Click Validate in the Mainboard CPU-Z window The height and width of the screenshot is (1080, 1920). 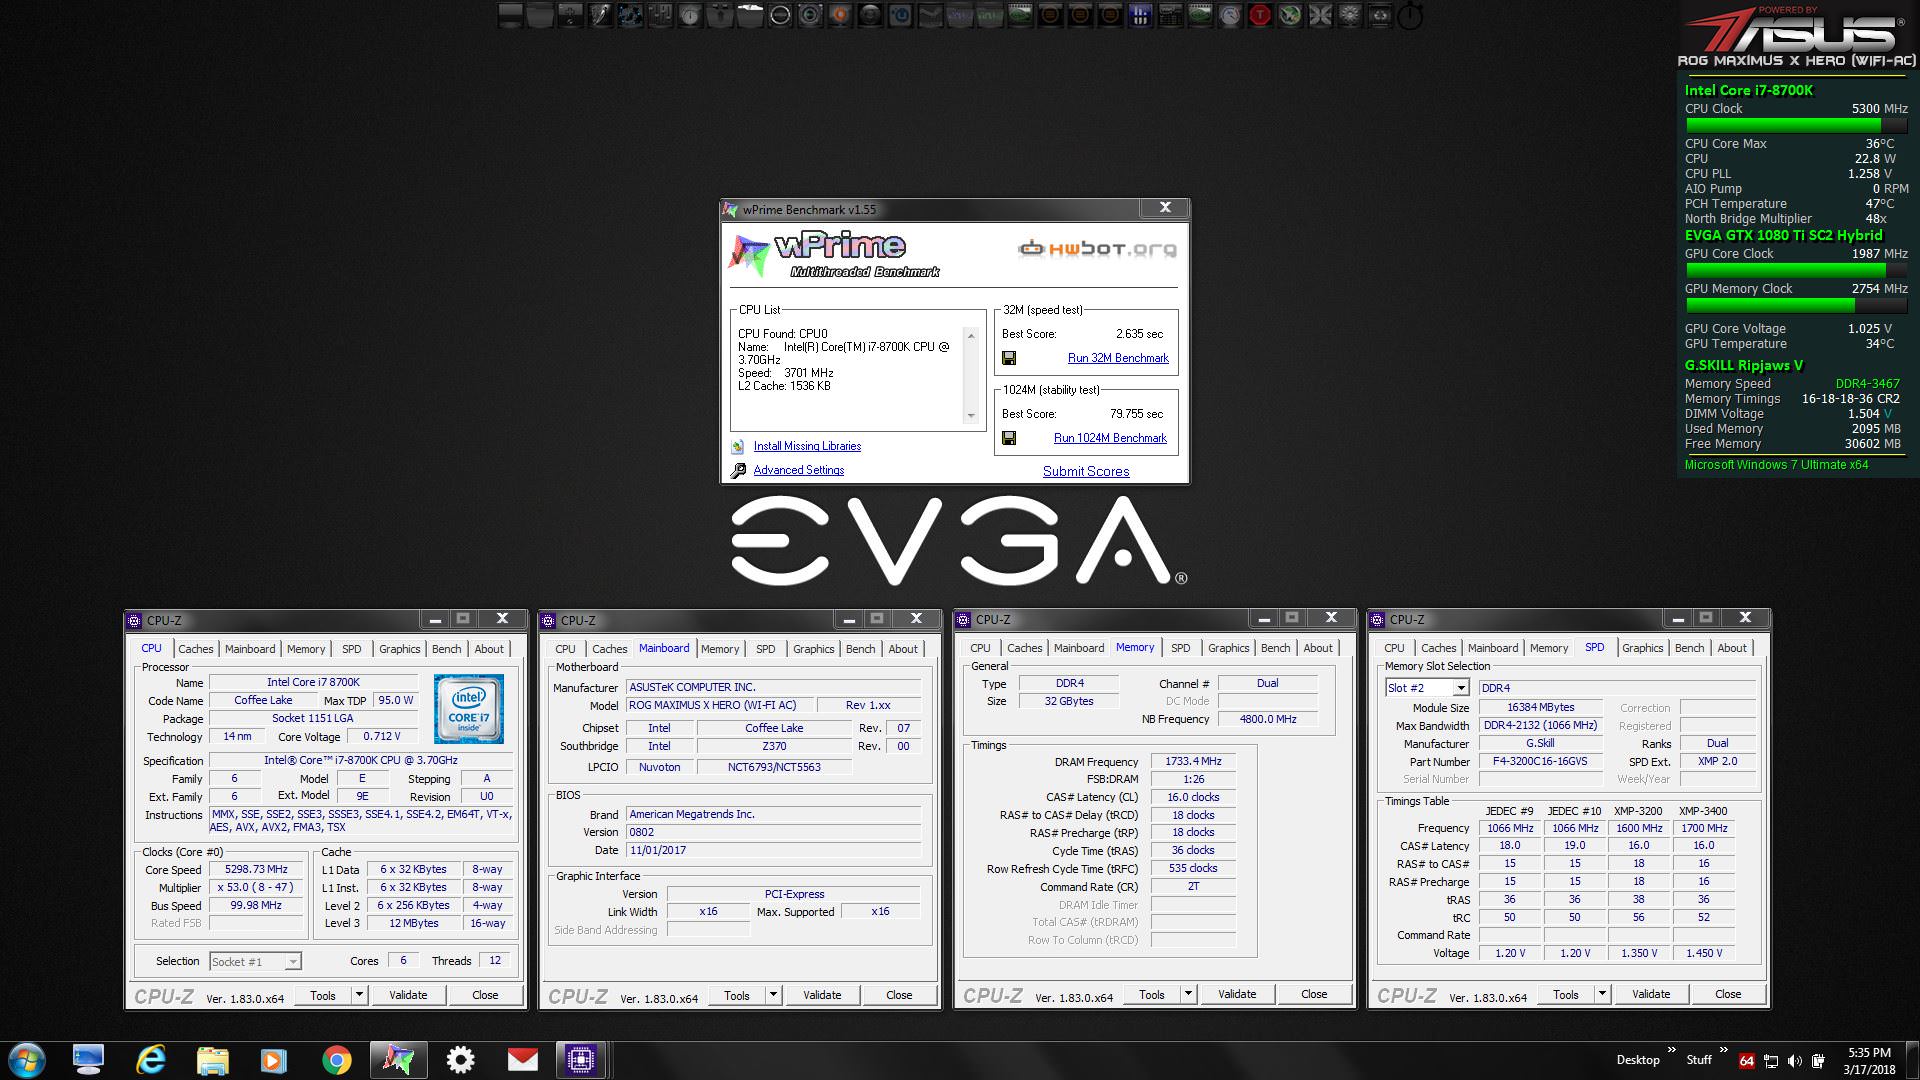[x=822, y=995]
